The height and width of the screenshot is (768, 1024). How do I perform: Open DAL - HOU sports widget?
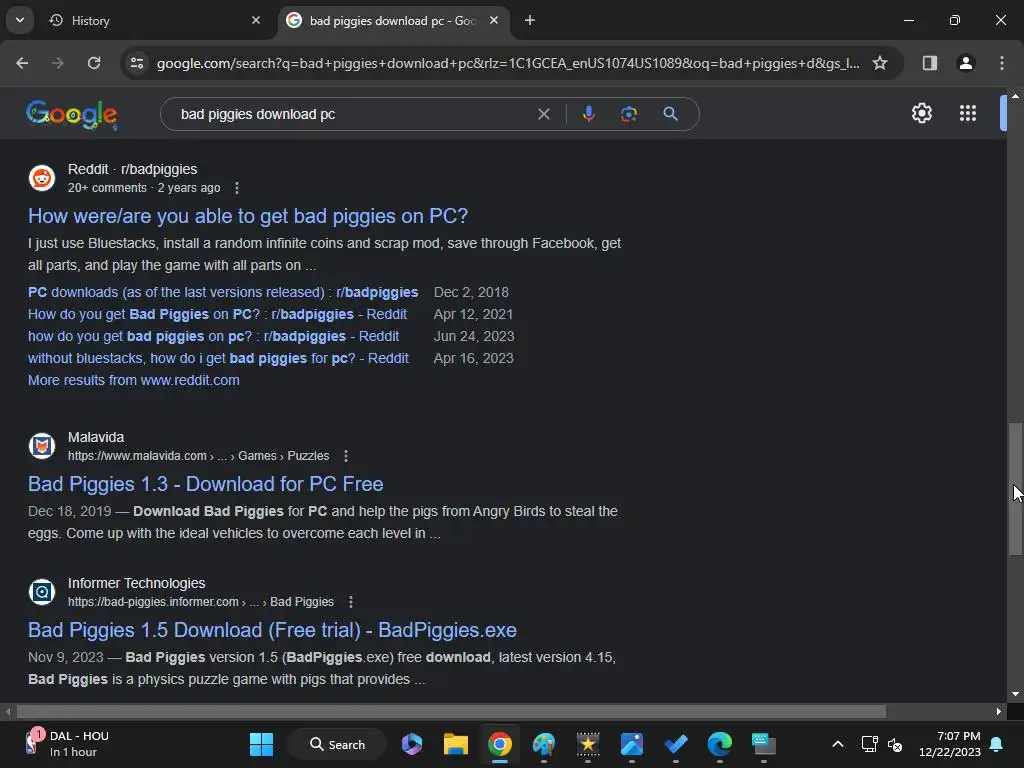65,744
